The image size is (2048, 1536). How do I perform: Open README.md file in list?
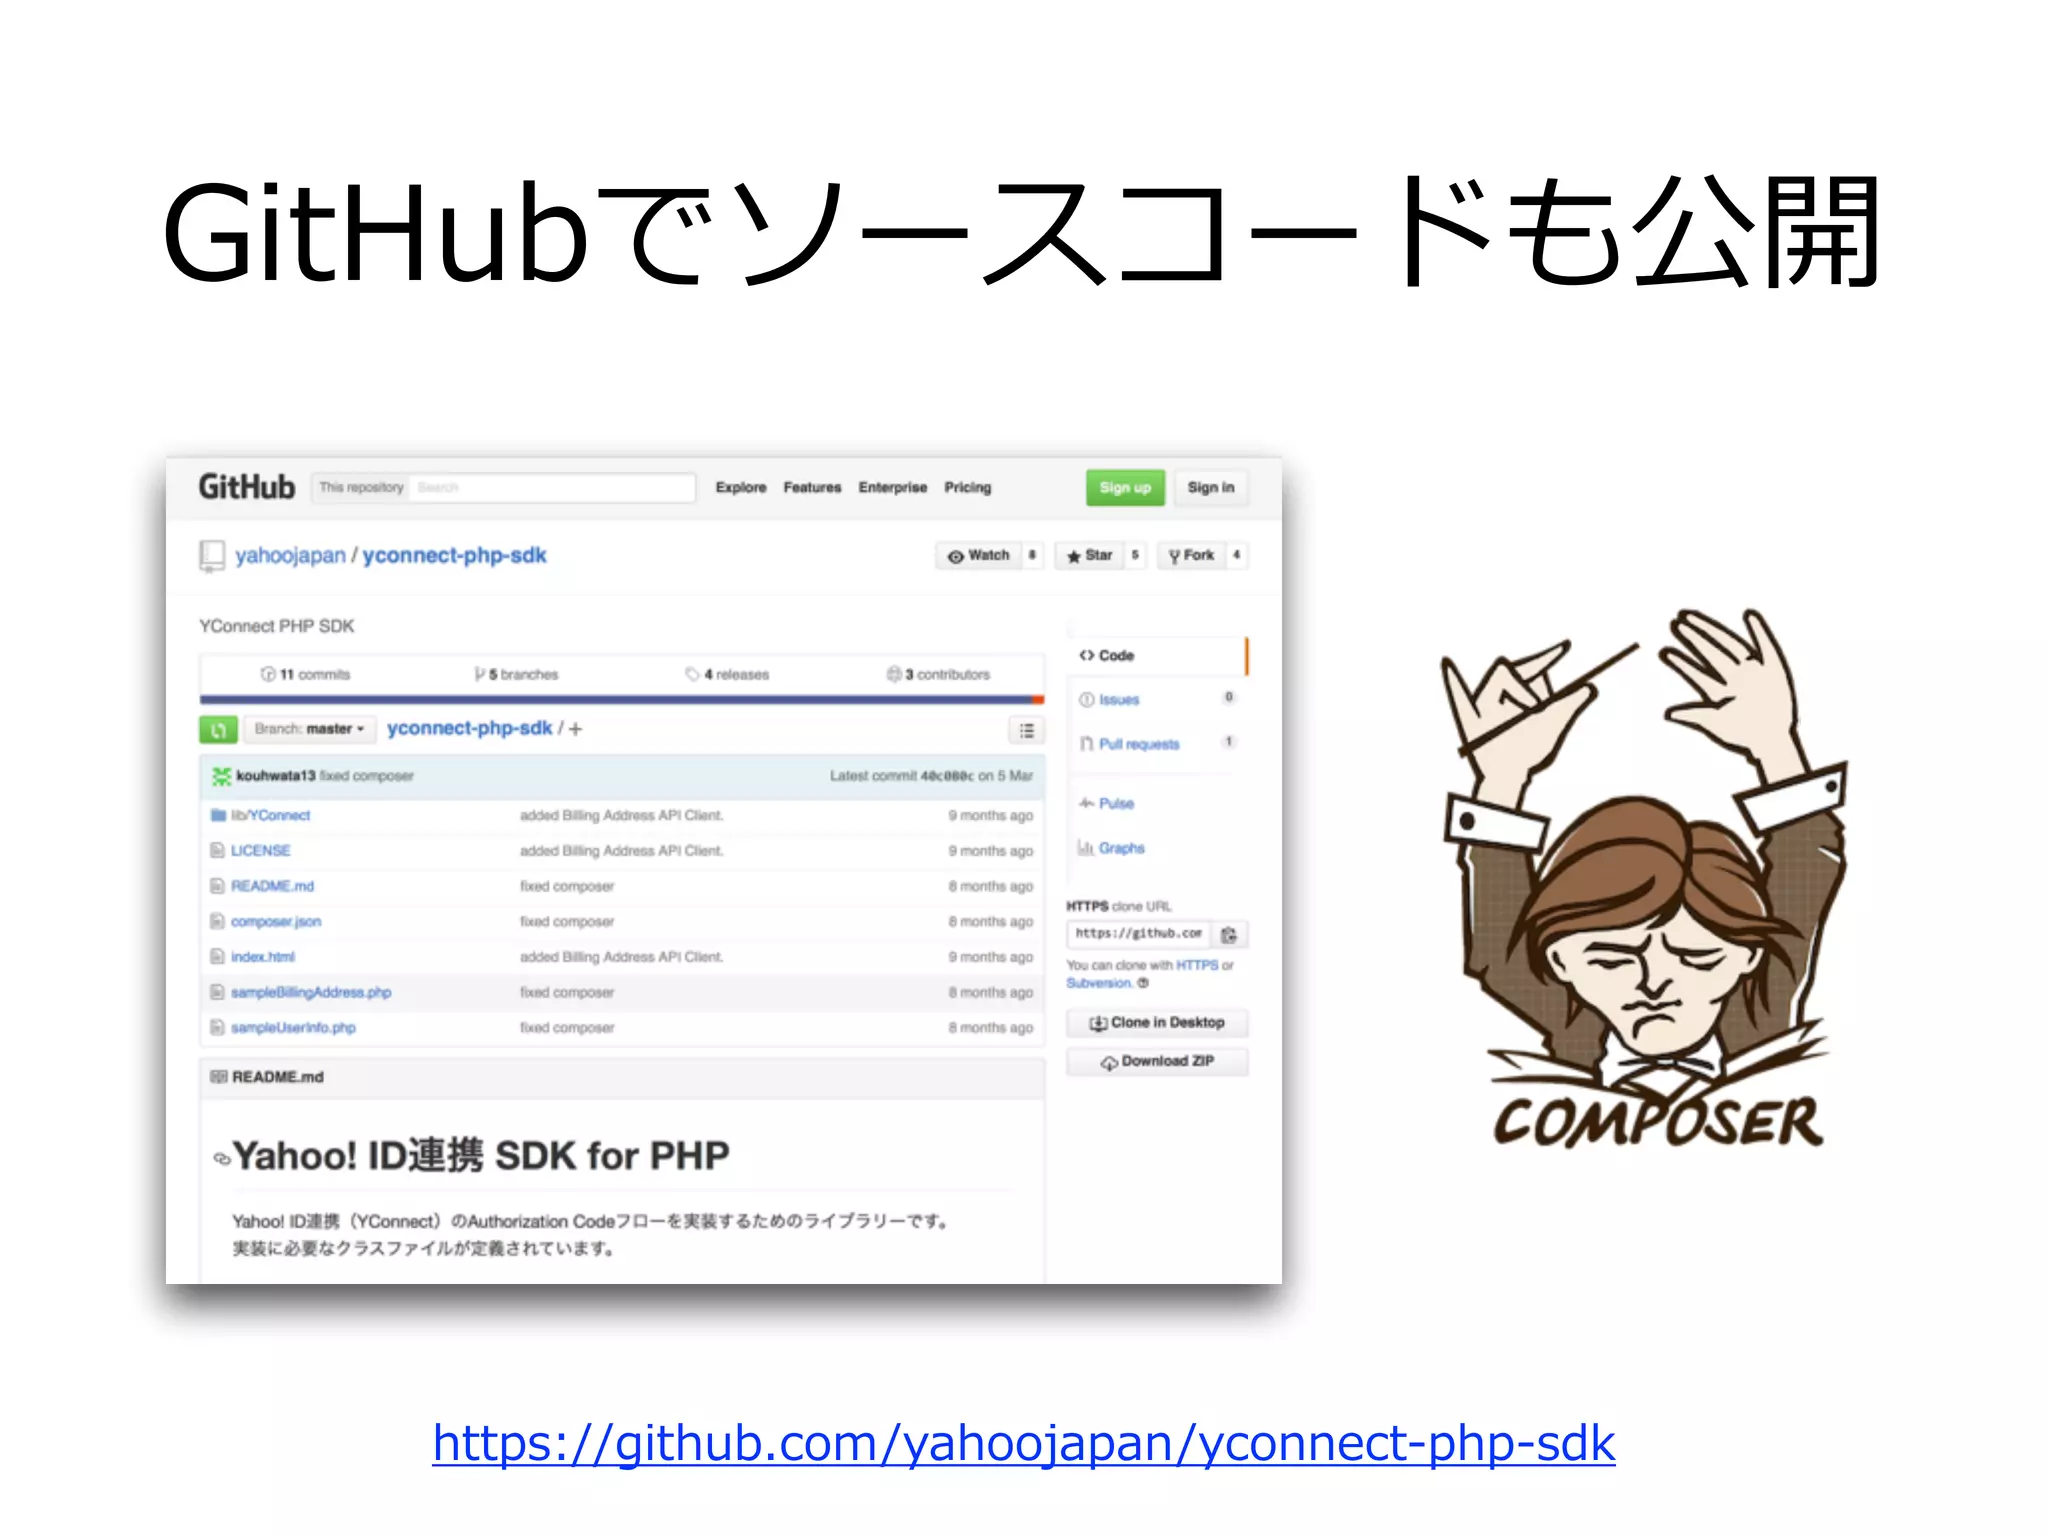click(x=273, y=887)
